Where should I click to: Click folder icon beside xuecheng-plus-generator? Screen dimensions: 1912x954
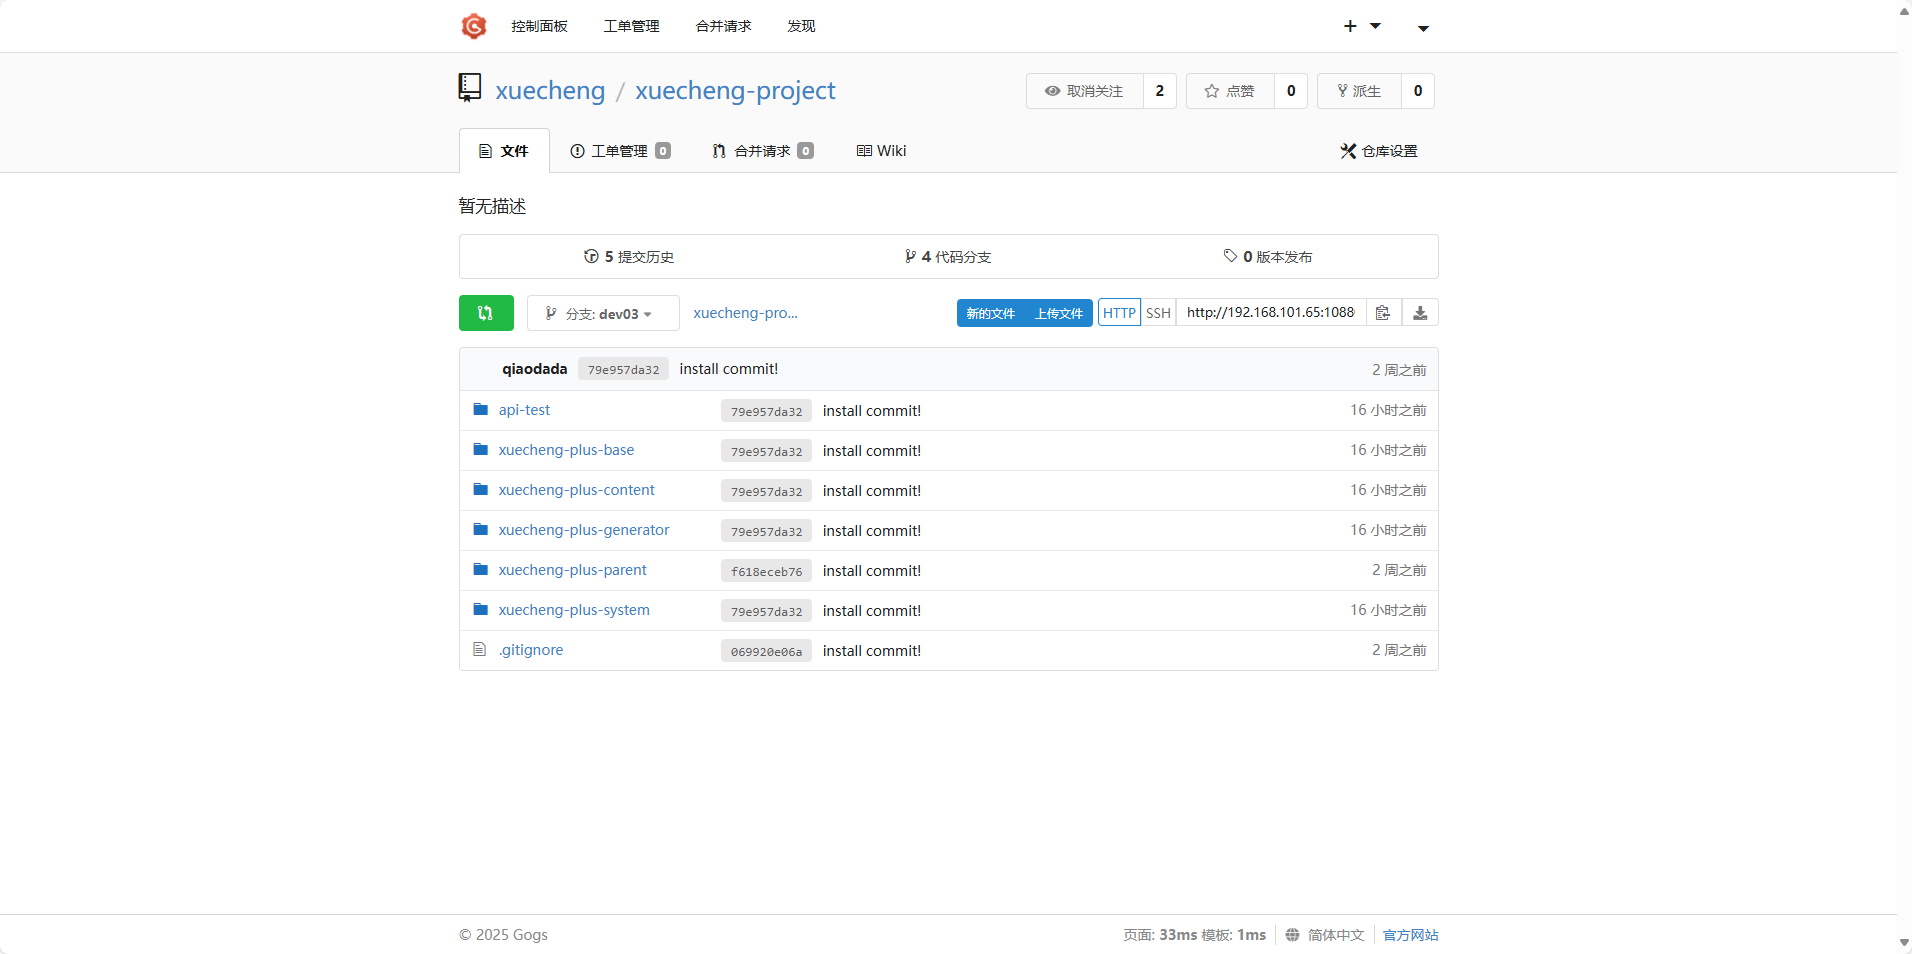pyautogui.click(x=481, y=530)
